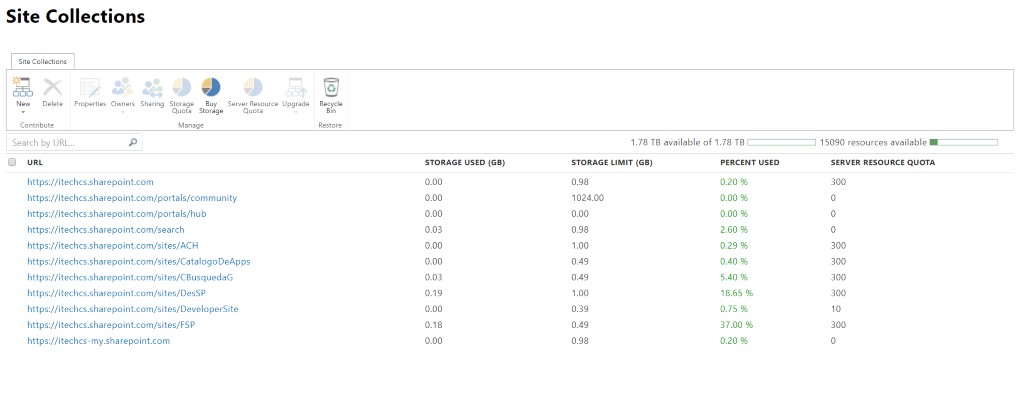Click the Owners ribbon icon
Screen dimensions: 1024x394
coord(122,88)
